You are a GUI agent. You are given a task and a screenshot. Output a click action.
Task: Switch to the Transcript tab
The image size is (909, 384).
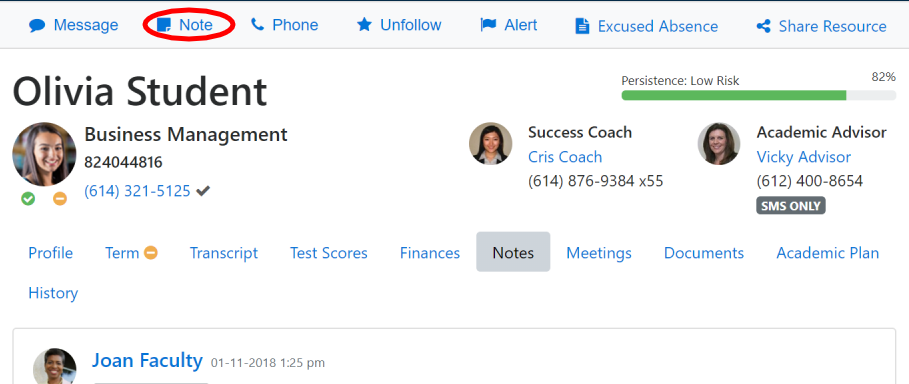[224, 253]
